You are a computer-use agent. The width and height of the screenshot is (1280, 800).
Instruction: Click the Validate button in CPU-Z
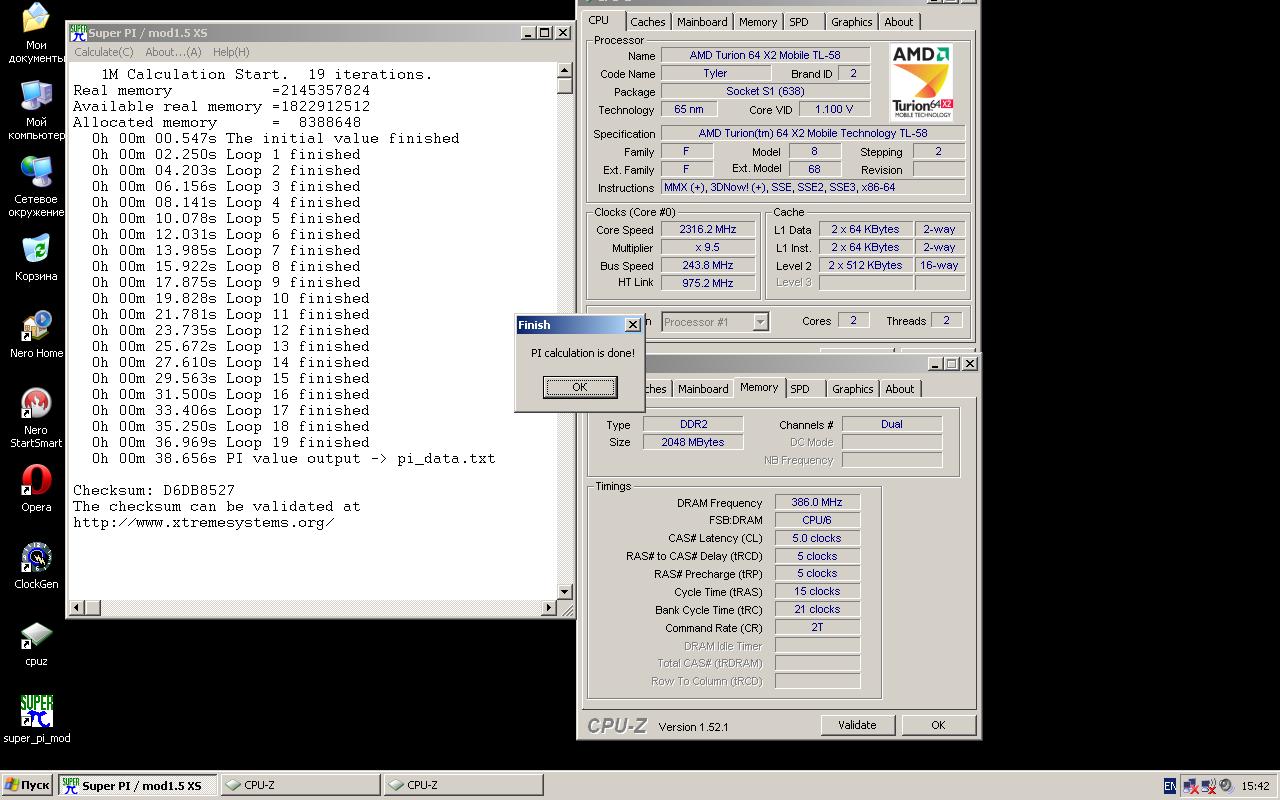point(857,725)
